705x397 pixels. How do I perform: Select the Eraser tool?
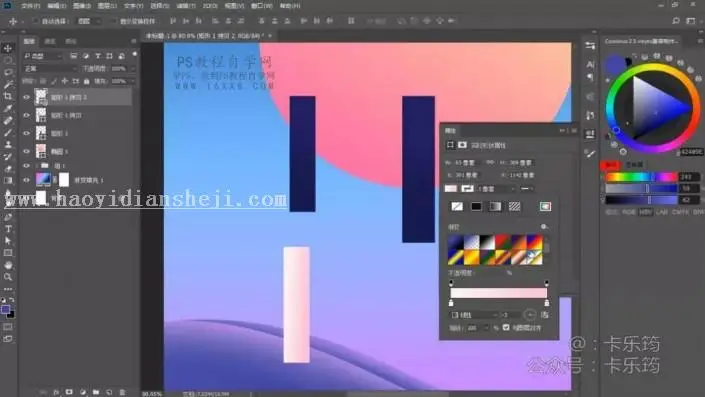8,169
